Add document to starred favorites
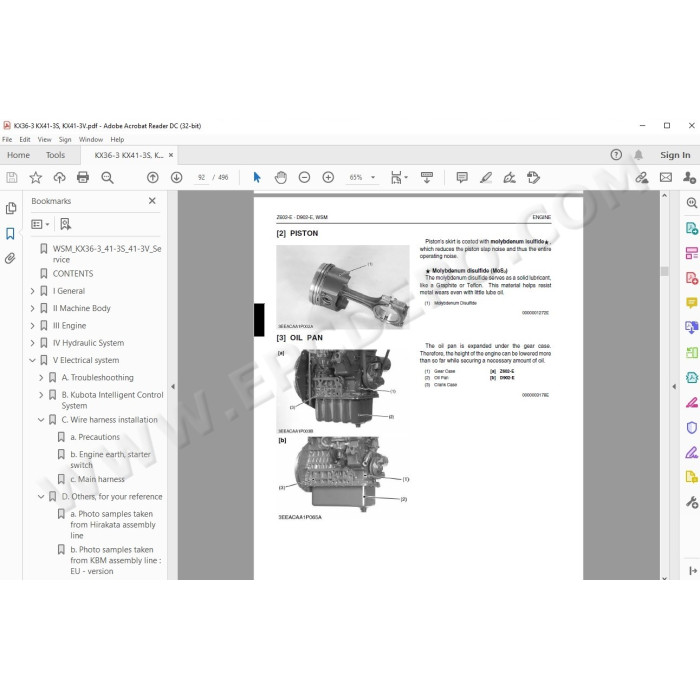Viewport: 700px width, 700px height. [36, 178]
